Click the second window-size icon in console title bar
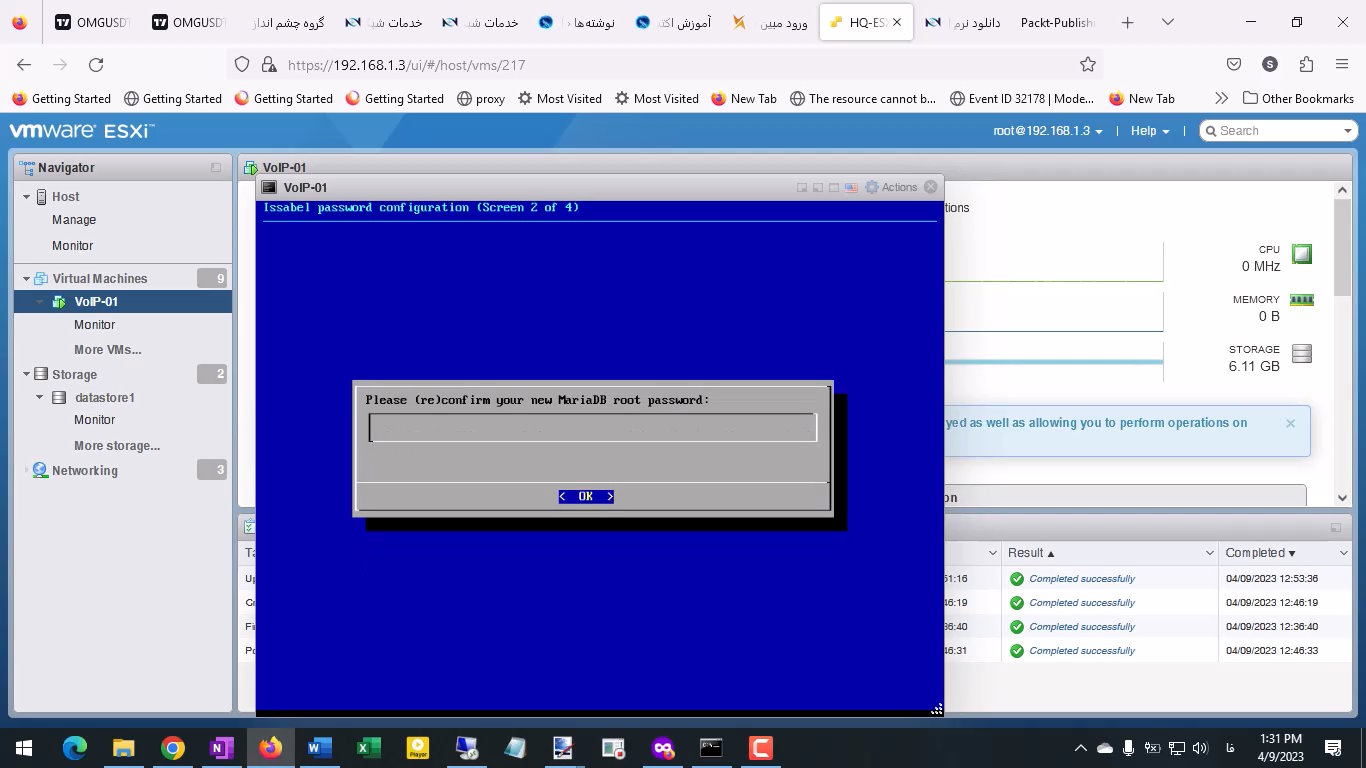 [x=818, y=187]
